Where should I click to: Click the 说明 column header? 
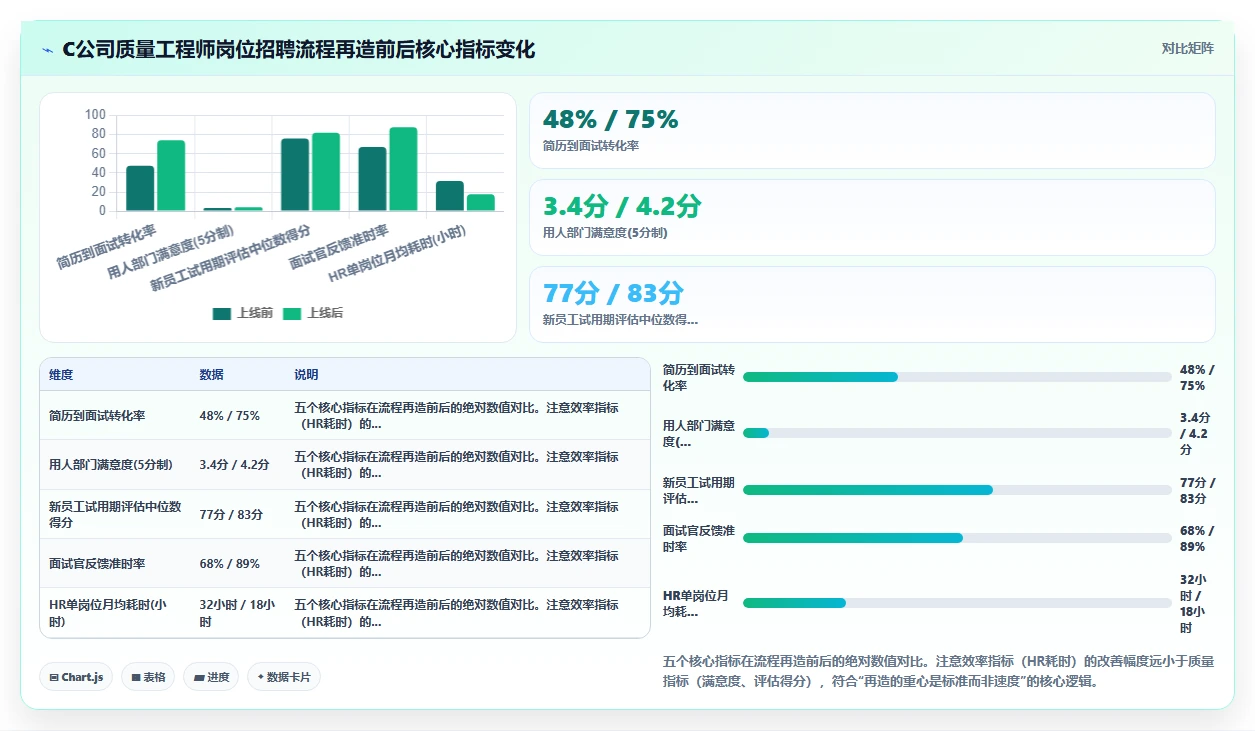[x=306, y=375]
